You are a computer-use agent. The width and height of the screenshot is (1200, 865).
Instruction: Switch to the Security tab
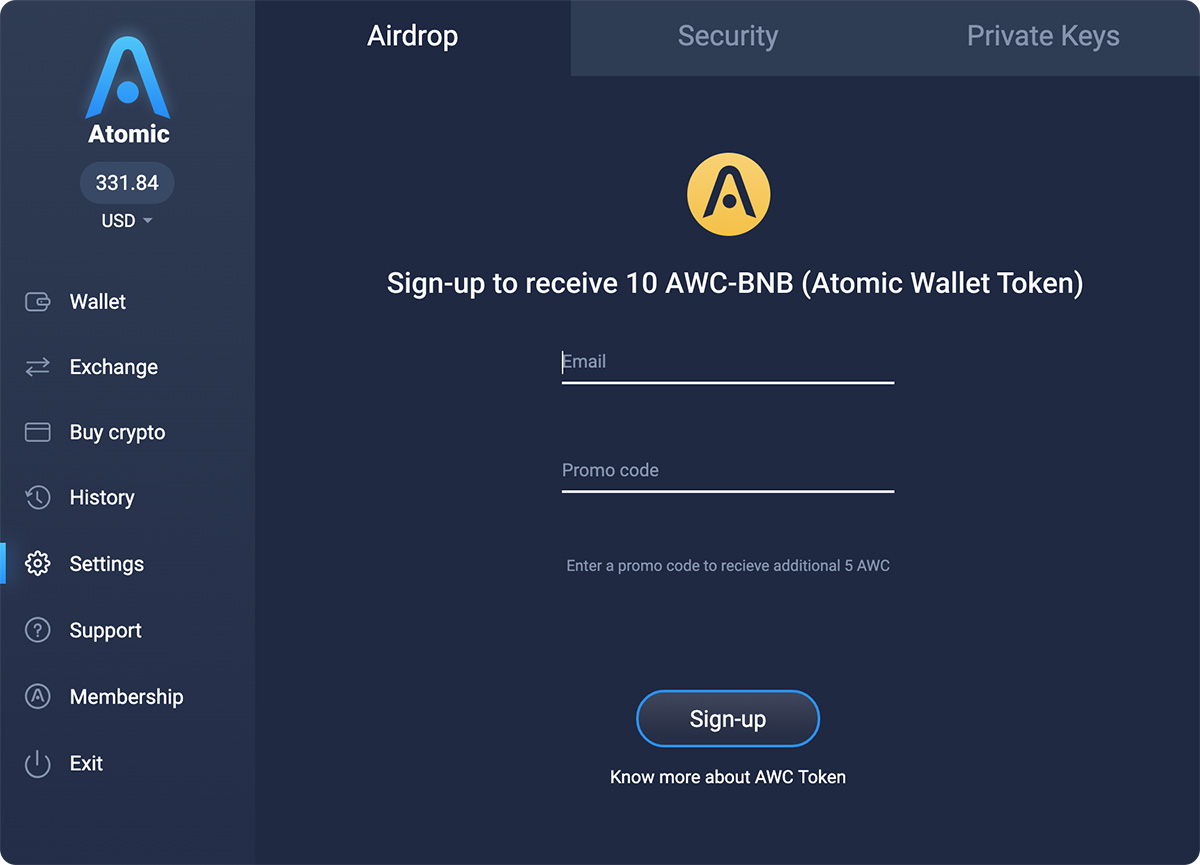728,36
